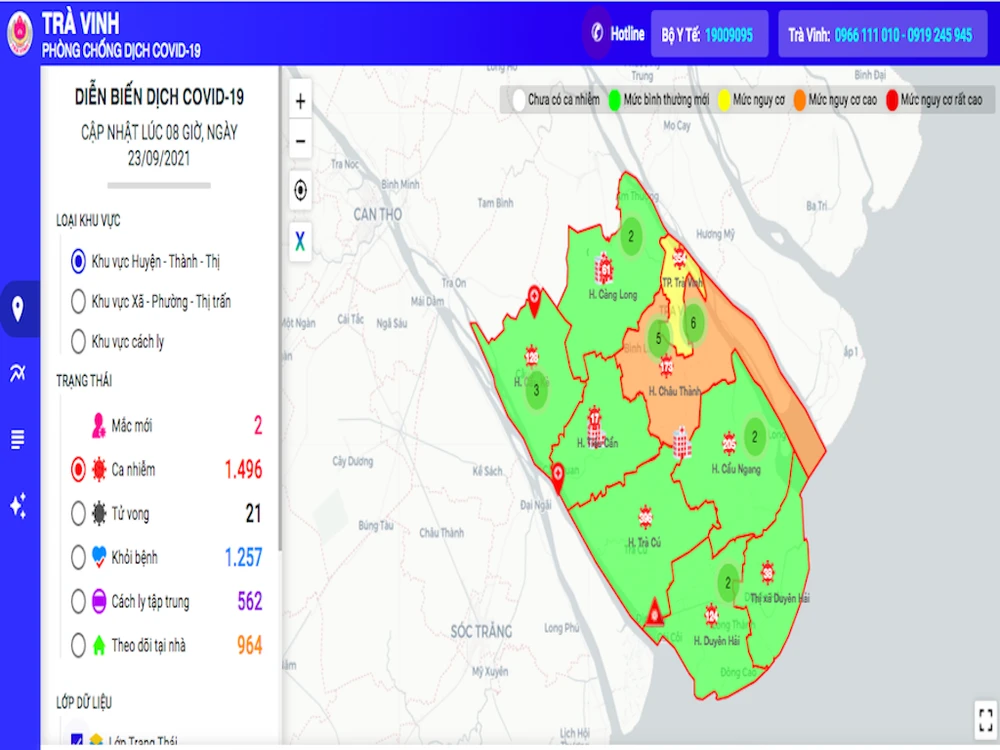Select Khu vực Xã - Phường - Thị trấn
This screenshot has height=750, width=1000.
[78, 301]
